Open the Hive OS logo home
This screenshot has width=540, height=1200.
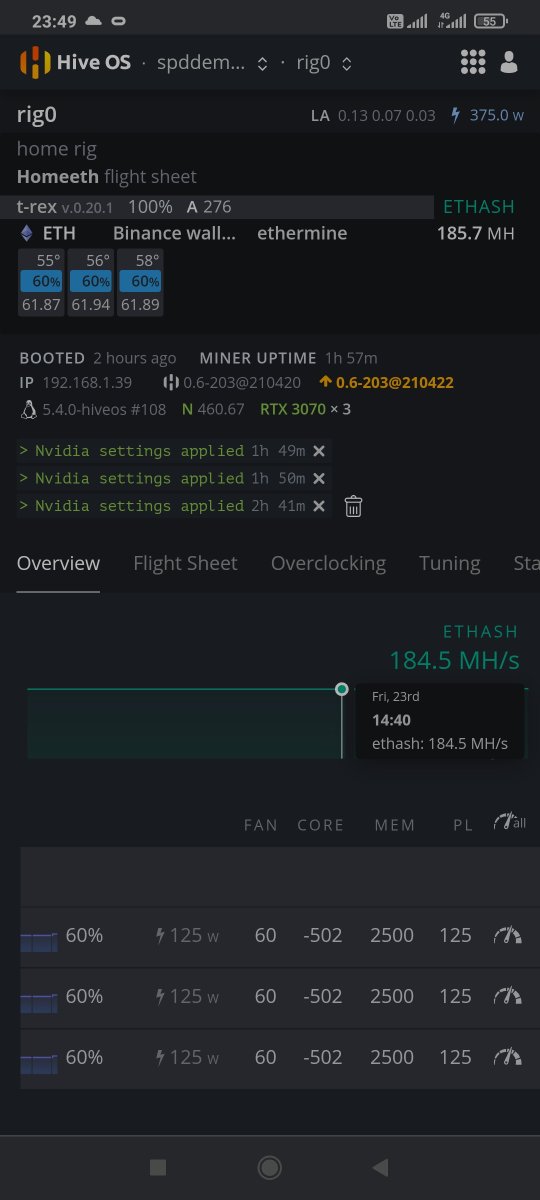coord(77,63)
